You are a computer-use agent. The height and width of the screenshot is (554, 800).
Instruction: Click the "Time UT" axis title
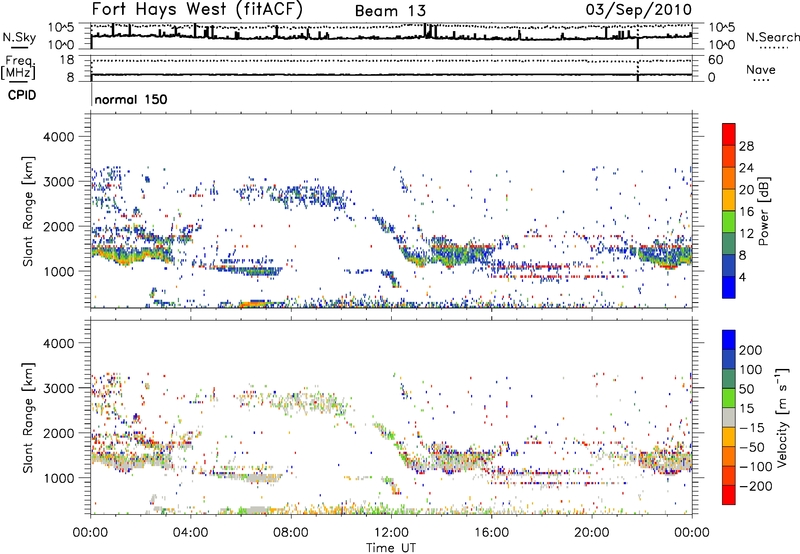point(391,547)
